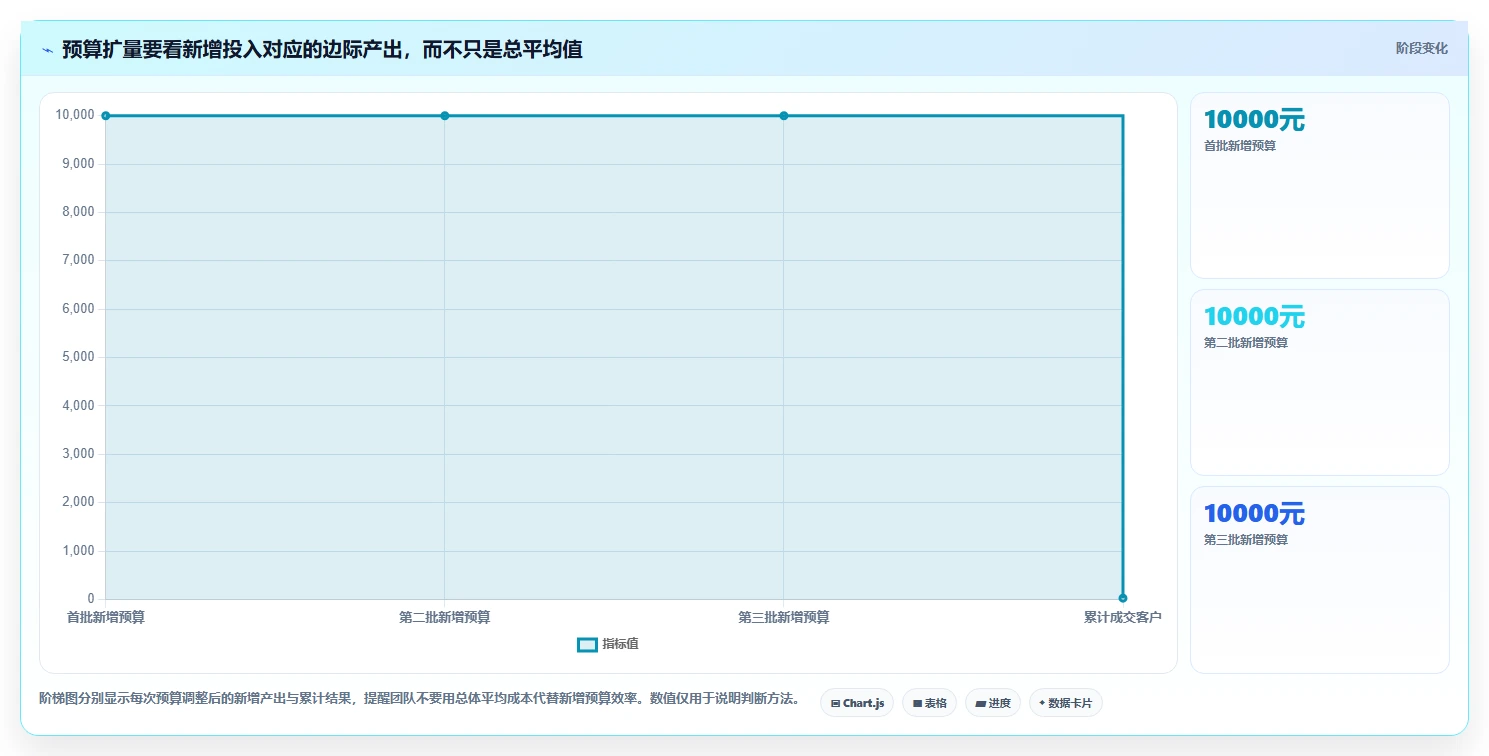The width and height of the screenshot is (1489, 756).
Task: Click the 第二批新增预算 x-axis label
Action: coord(444,617)
